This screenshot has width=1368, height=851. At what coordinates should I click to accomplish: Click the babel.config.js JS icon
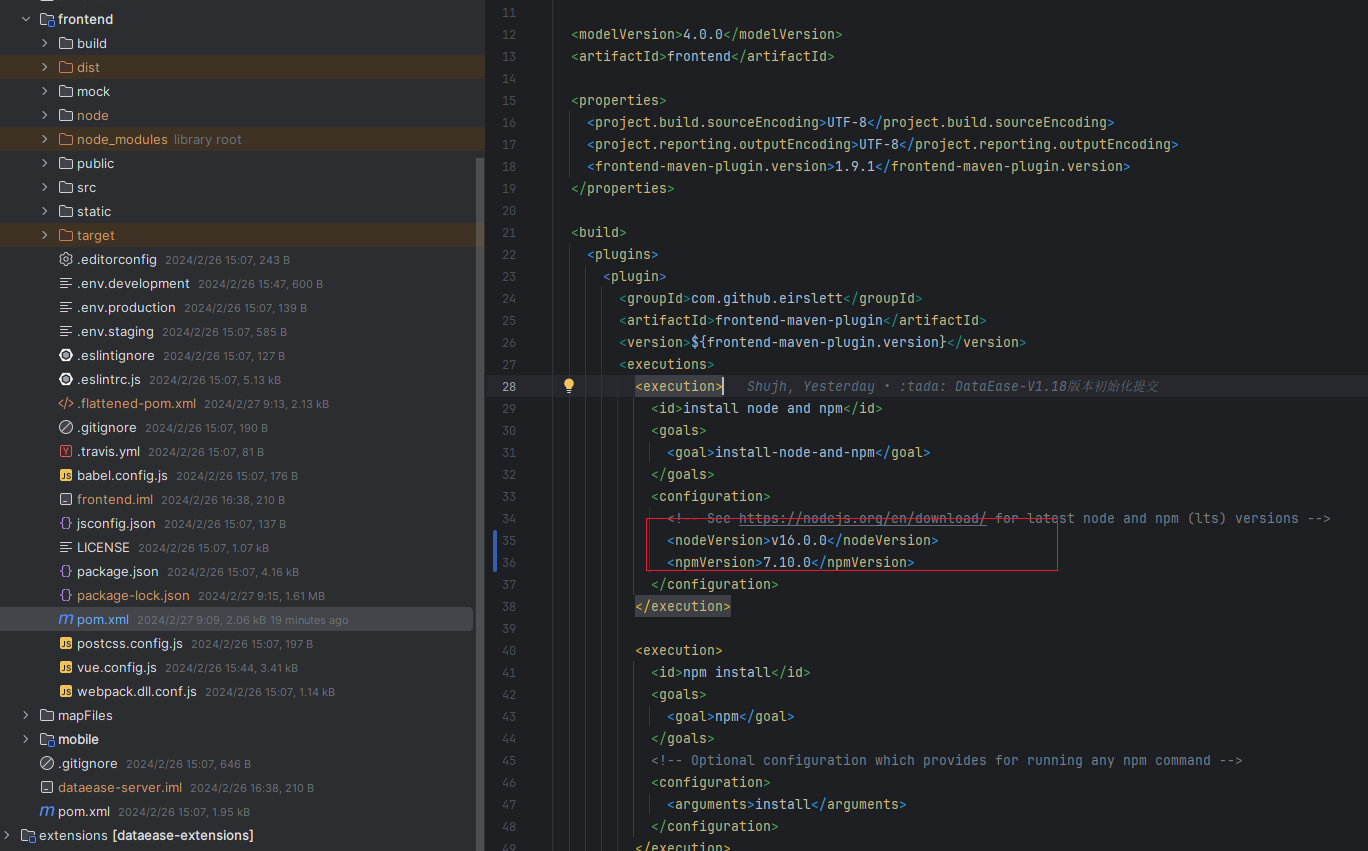click(66, 475)
